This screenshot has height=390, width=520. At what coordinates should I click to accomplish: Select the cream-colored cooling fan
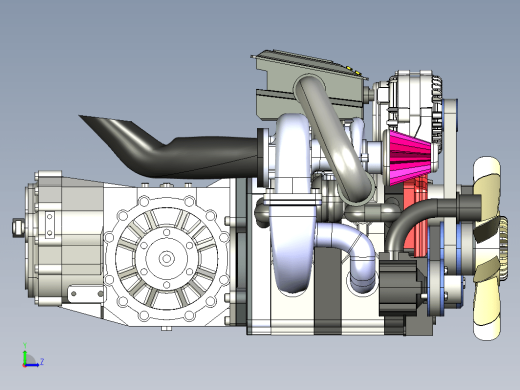pyautogui.click(x=487, y=249)
